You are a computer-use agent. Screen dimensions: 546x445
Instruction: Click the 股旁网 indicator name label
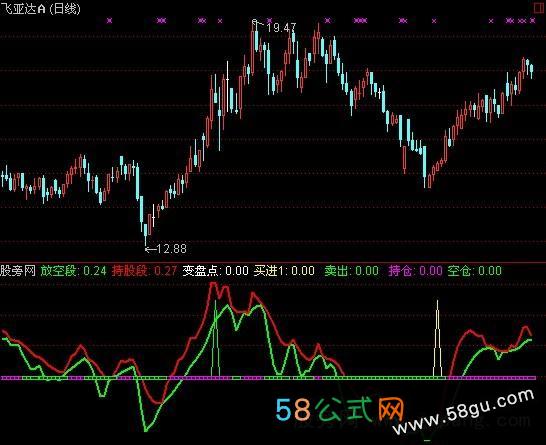[18, 271]
